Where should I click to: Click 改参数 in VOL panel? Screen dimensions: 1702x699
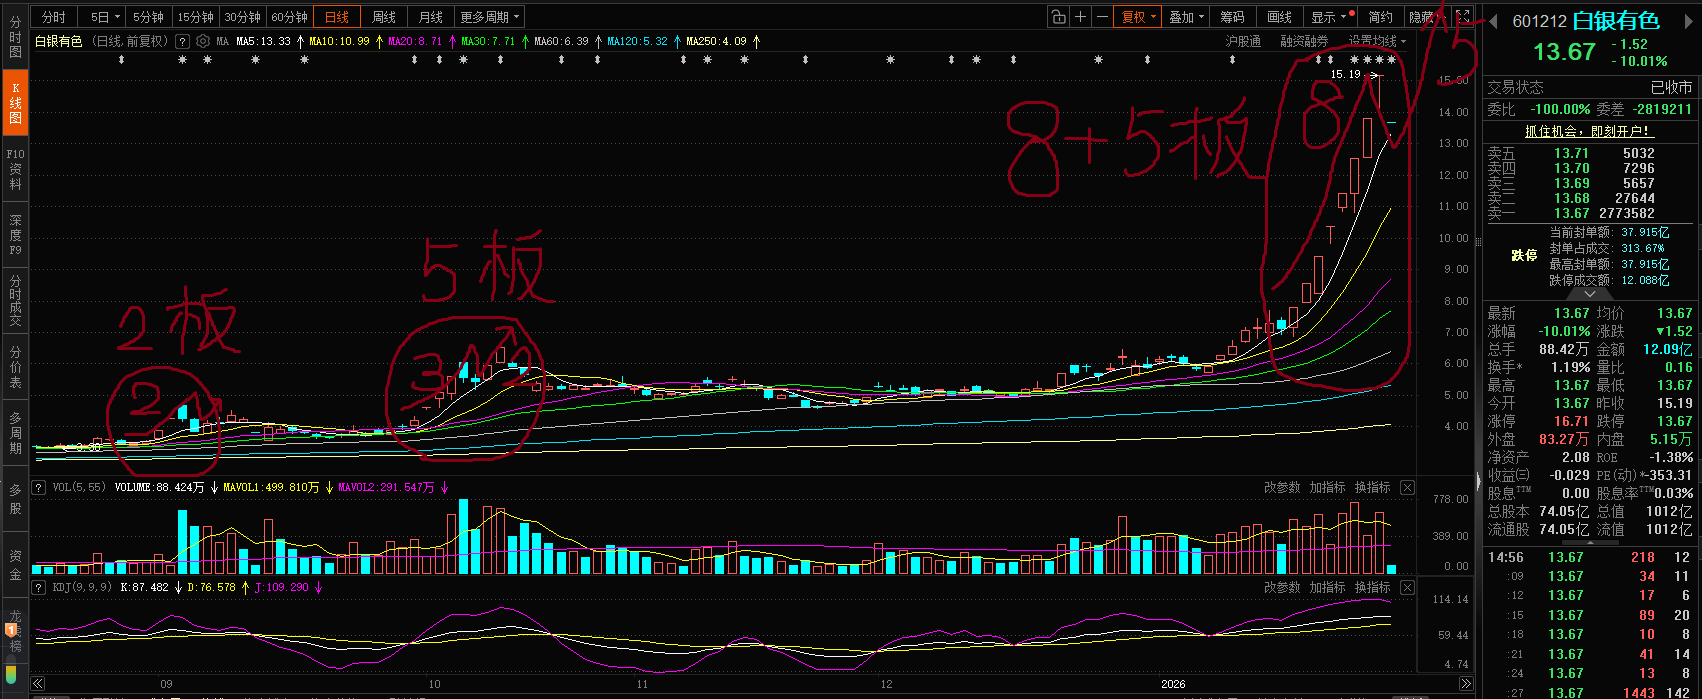1282,488
